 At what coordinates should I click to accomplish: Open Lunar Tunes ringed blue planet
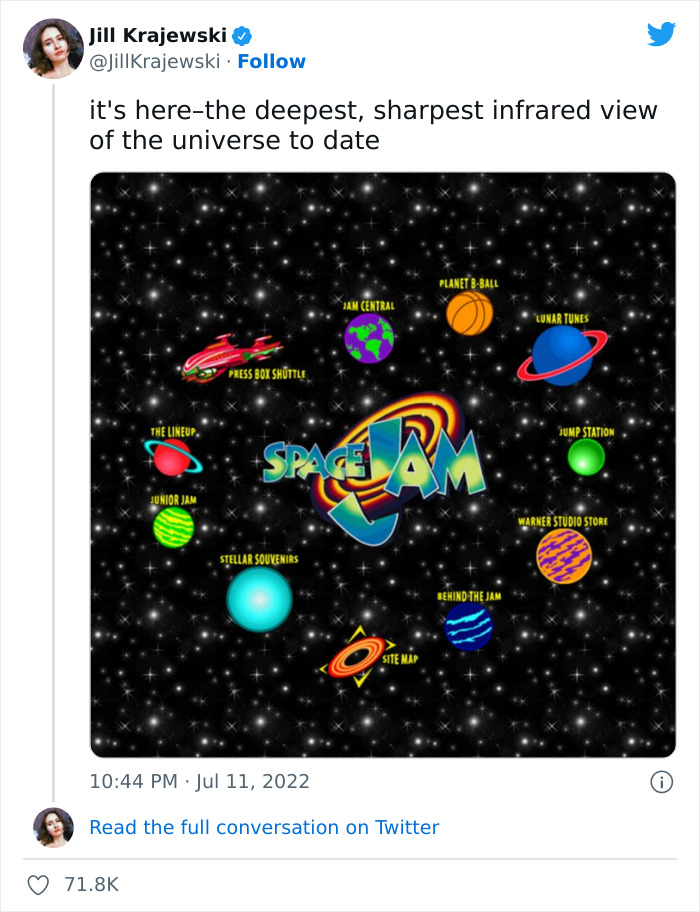pos(559,355)
